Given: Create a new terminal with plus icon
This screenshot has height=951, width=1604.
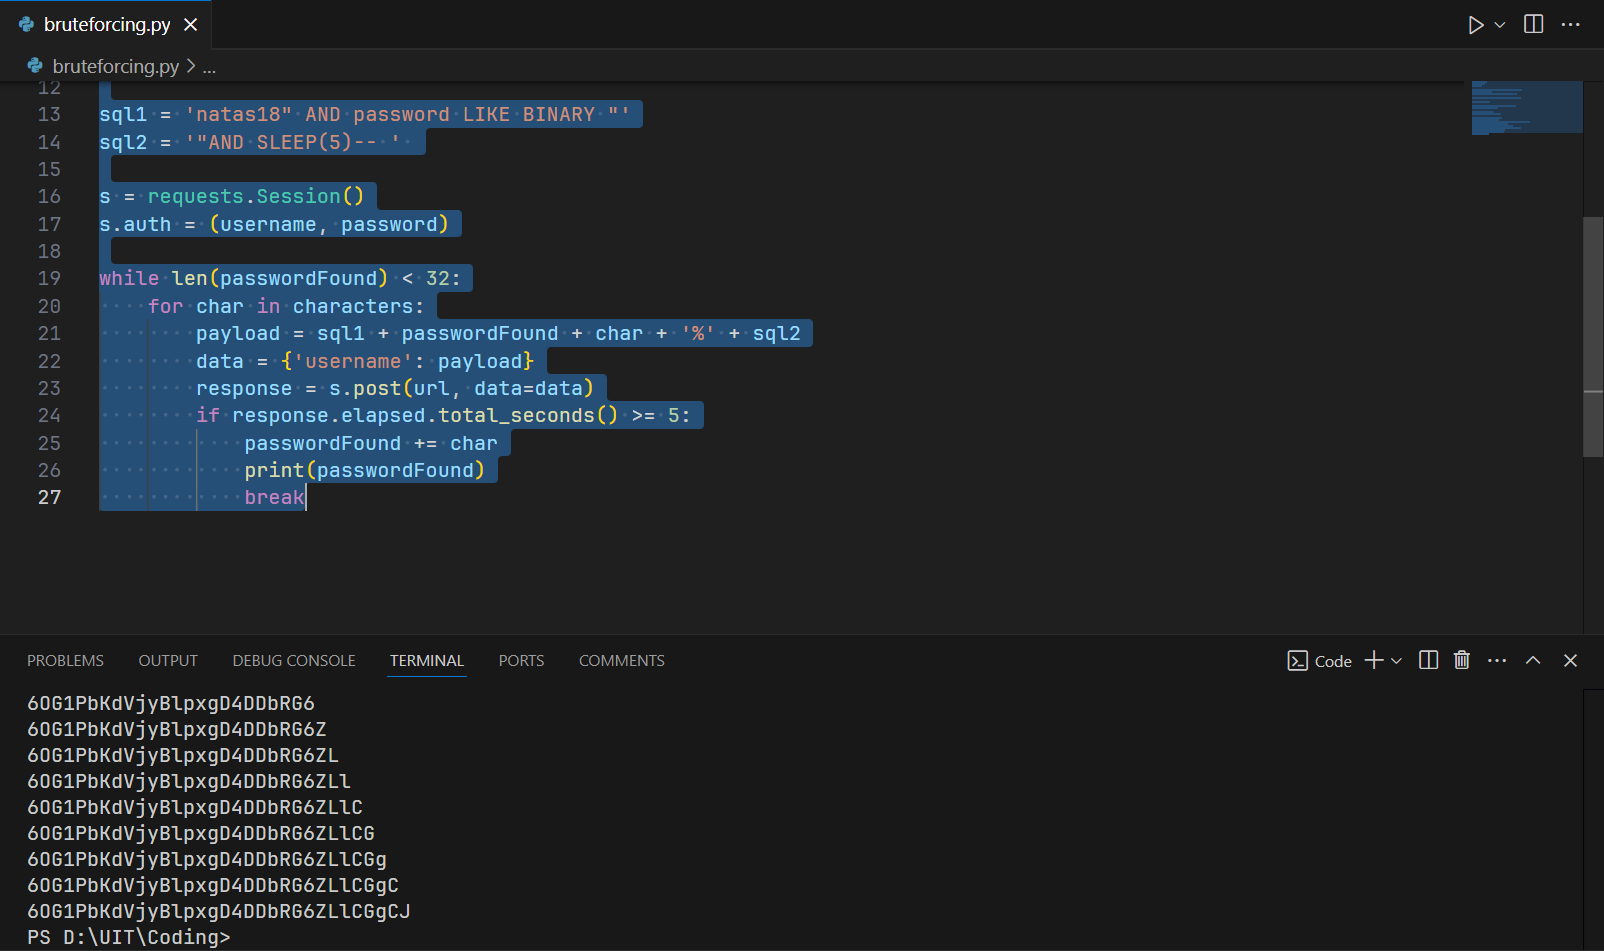Looking at the screenshot, I should (1374, 660).
